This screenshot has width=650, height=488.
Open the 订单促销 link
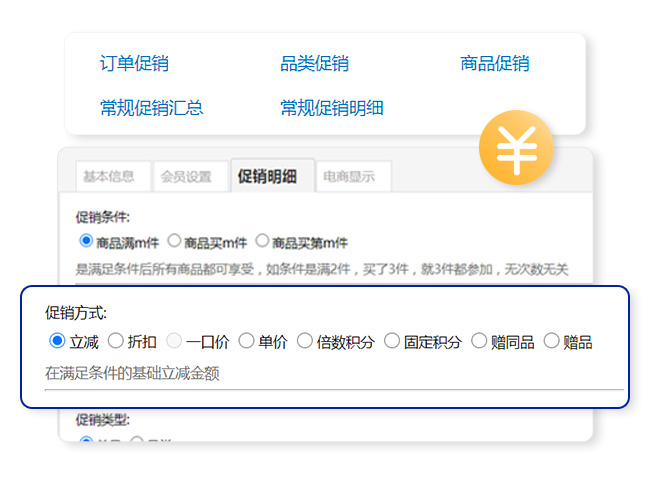(134, 64)
